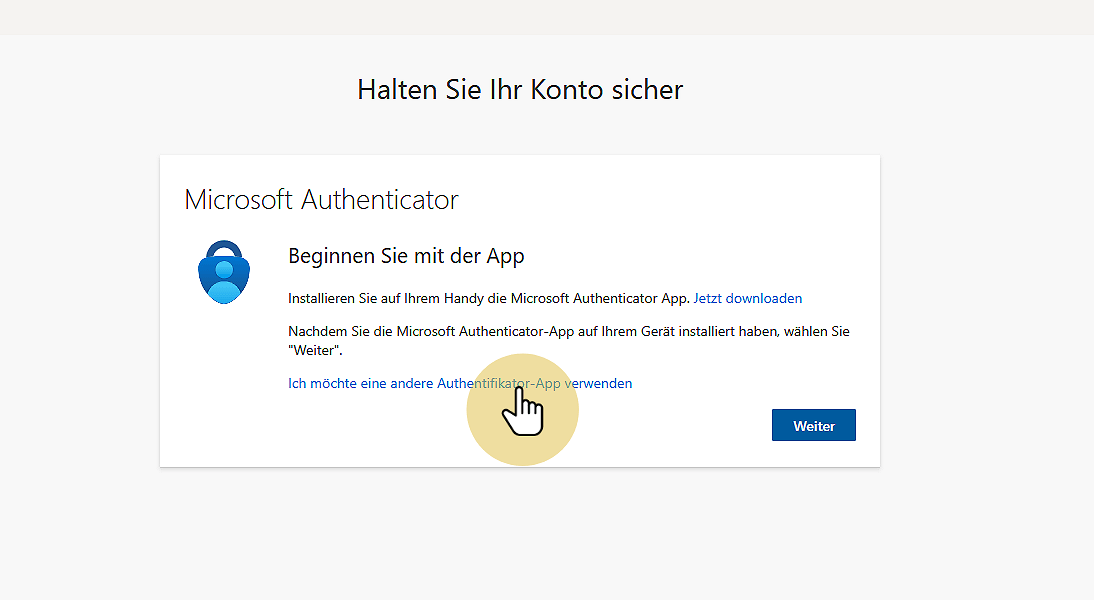Open the 'Jetzt downloaden' link

(x=747, y=298)
